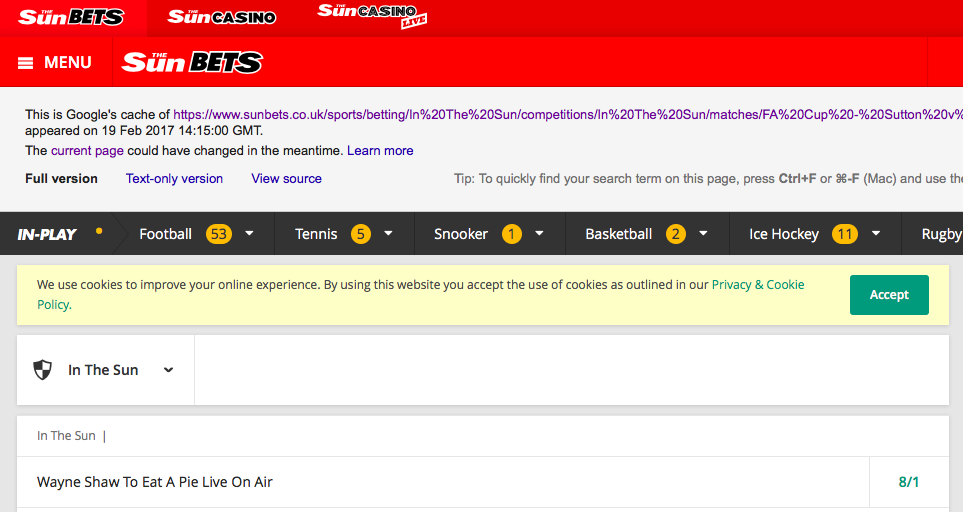This screenshot has height=512, width=963.
Task: Accept the cookie notice
Action: (x=888, y=295)
